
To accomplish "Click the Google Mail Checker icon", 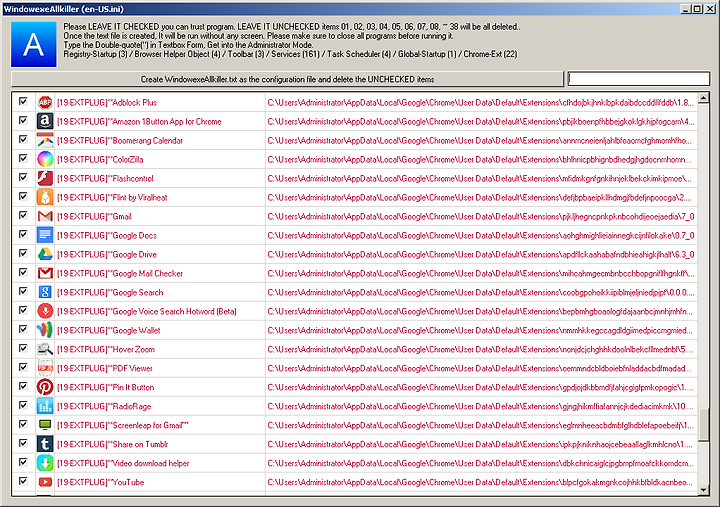I will [x=45, y=273].
